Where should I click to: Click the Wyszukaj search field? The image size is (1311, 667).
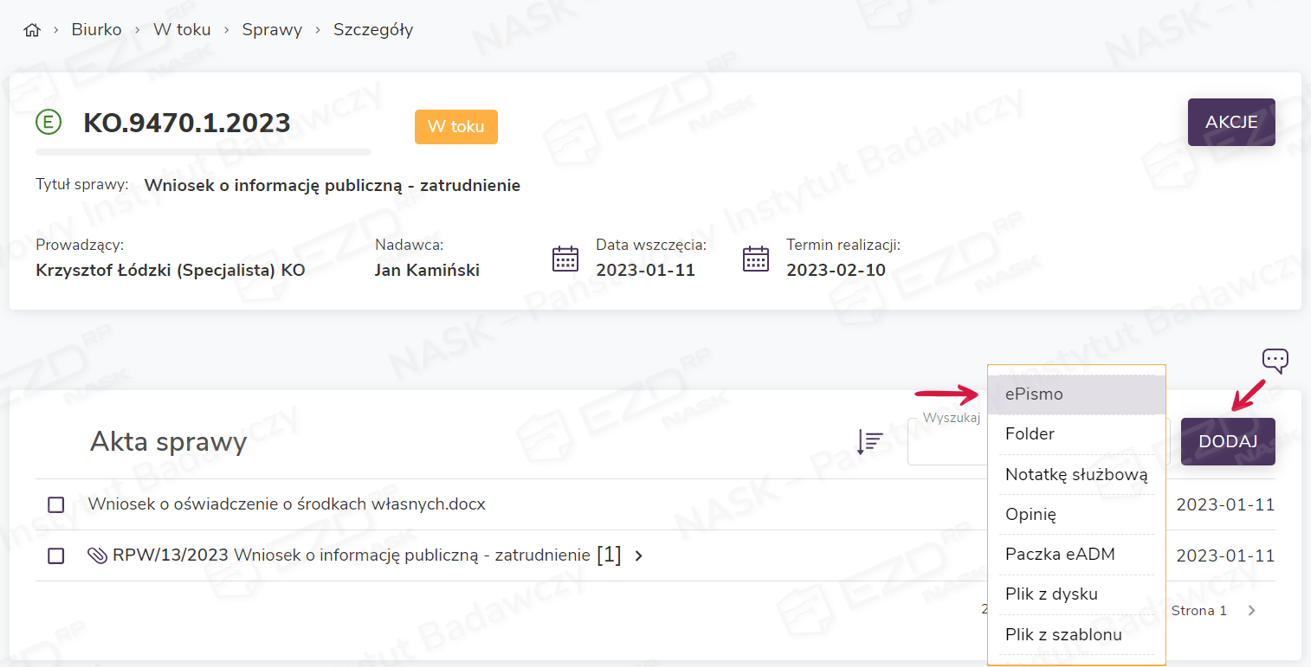(946, 443)
